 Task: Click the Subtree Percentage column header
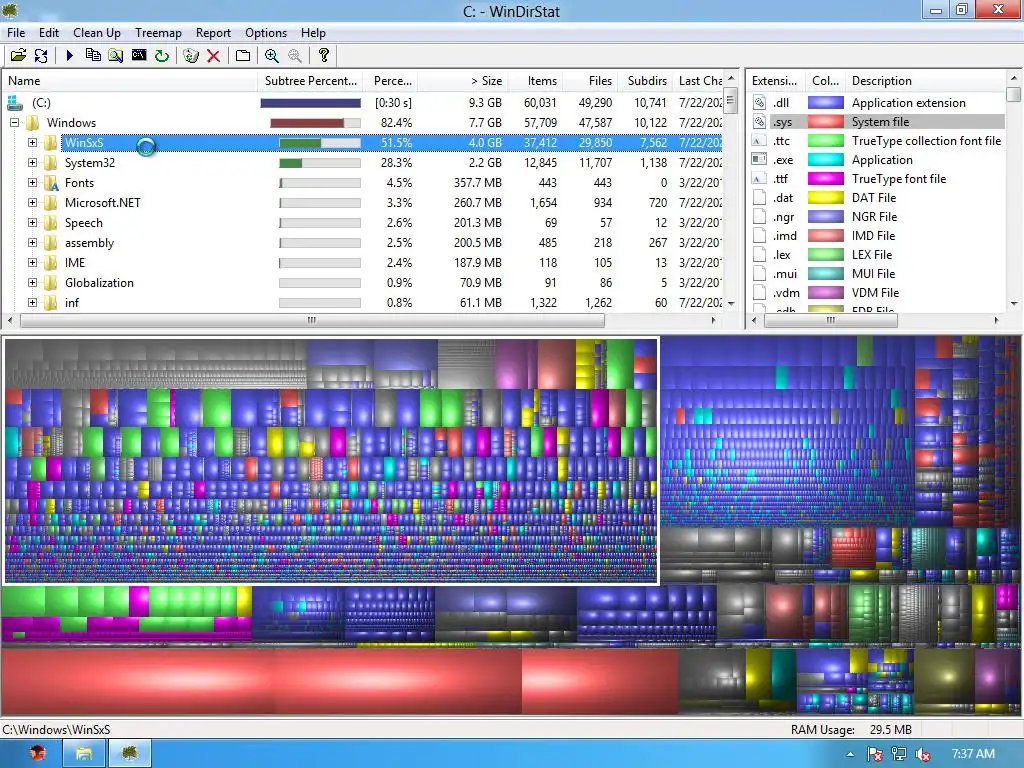coord(311,81)
